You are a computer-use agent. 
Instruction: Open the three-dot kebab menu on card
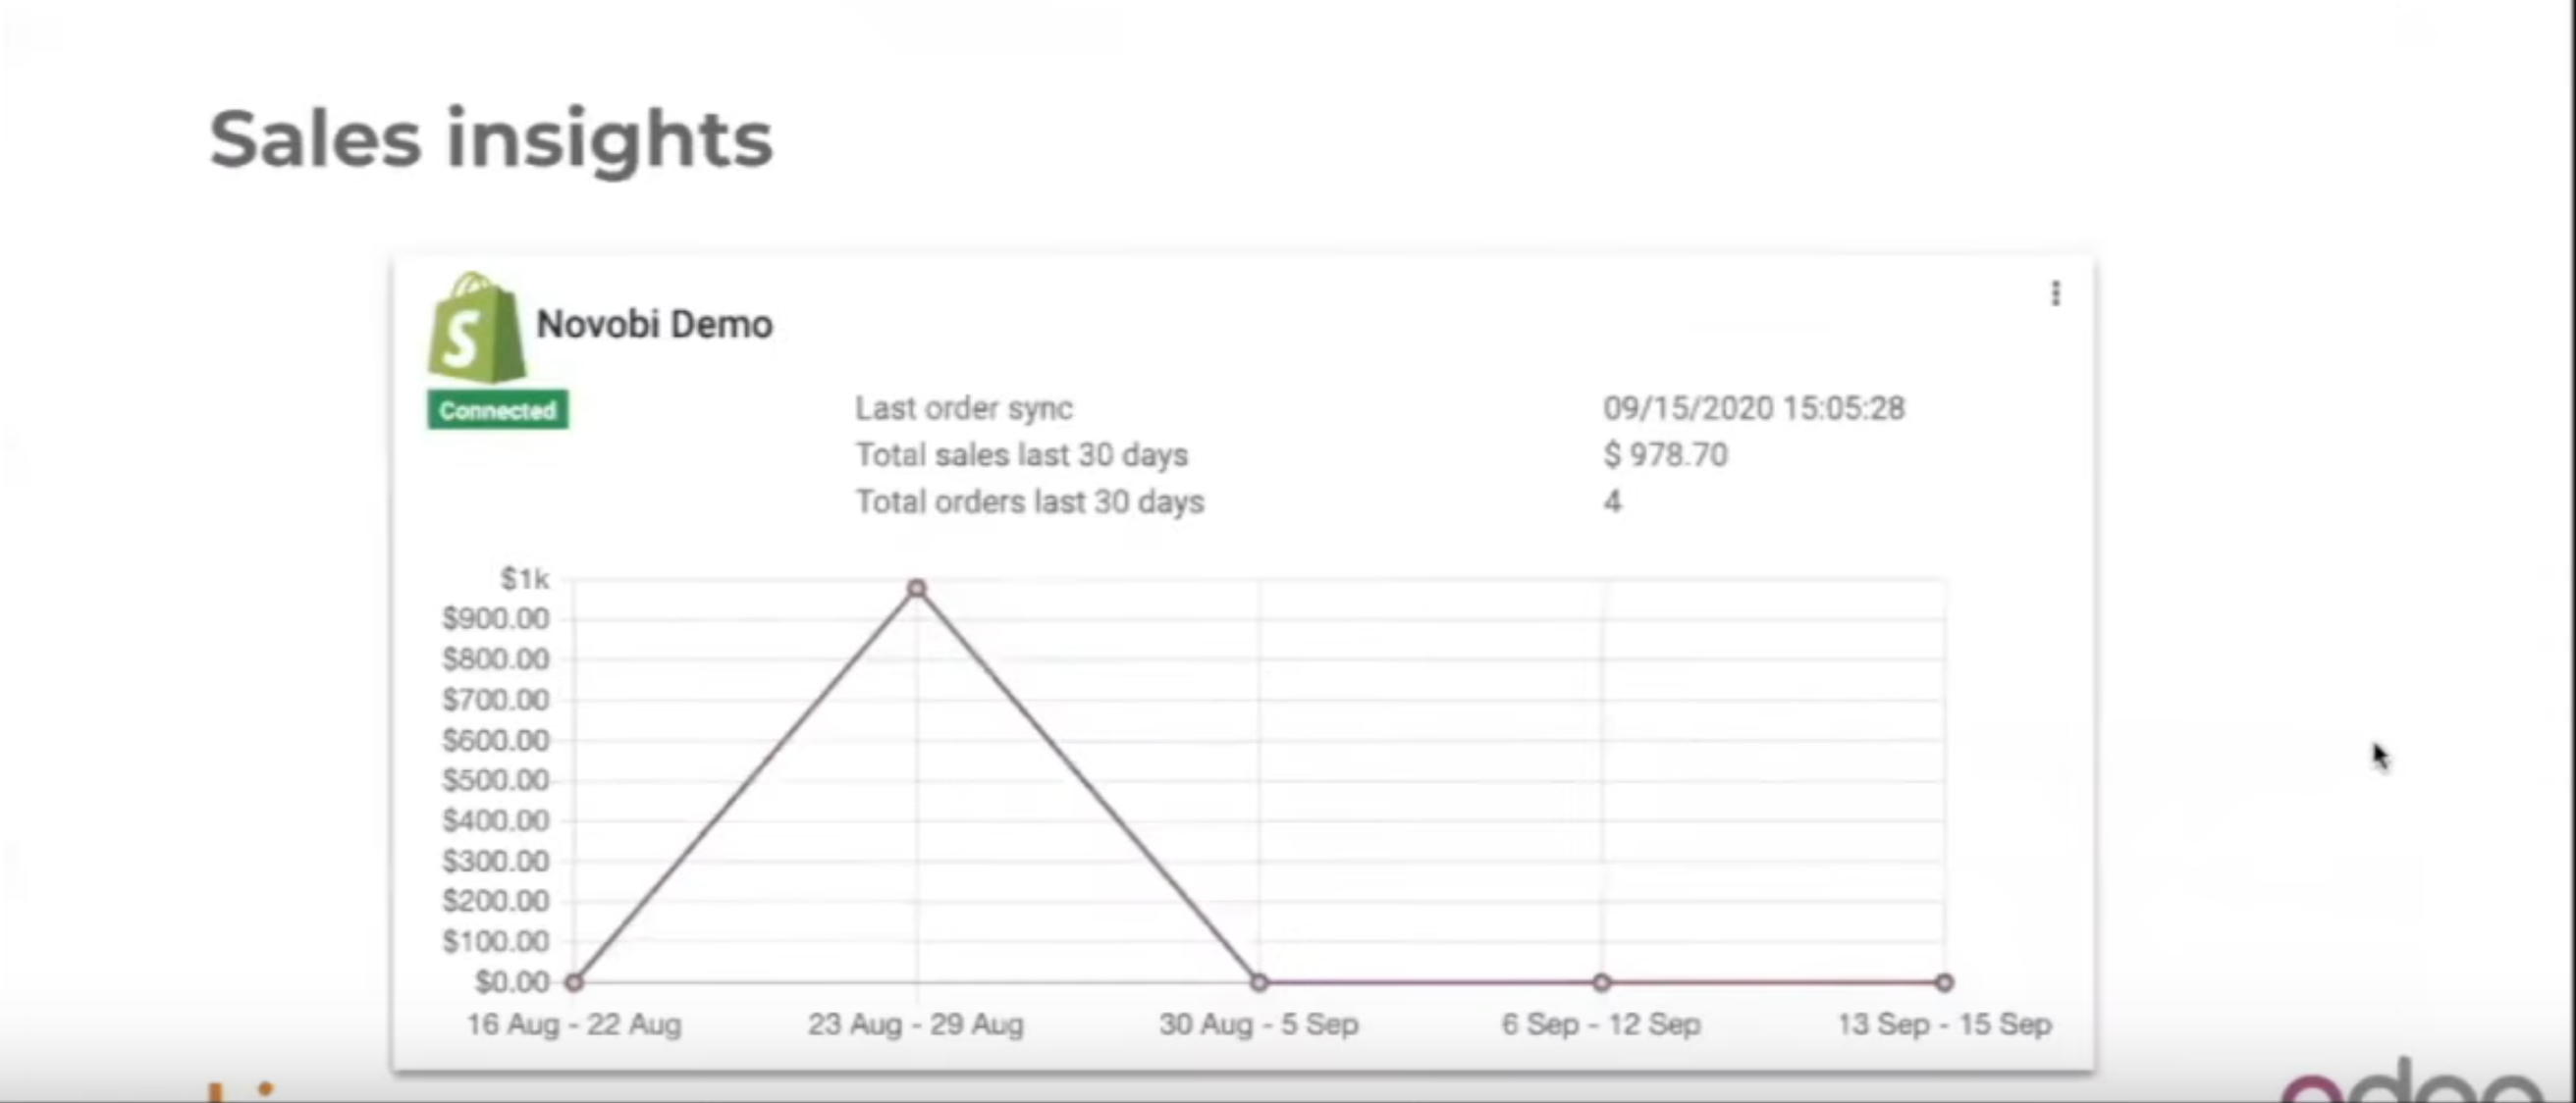click(2055, 293)
